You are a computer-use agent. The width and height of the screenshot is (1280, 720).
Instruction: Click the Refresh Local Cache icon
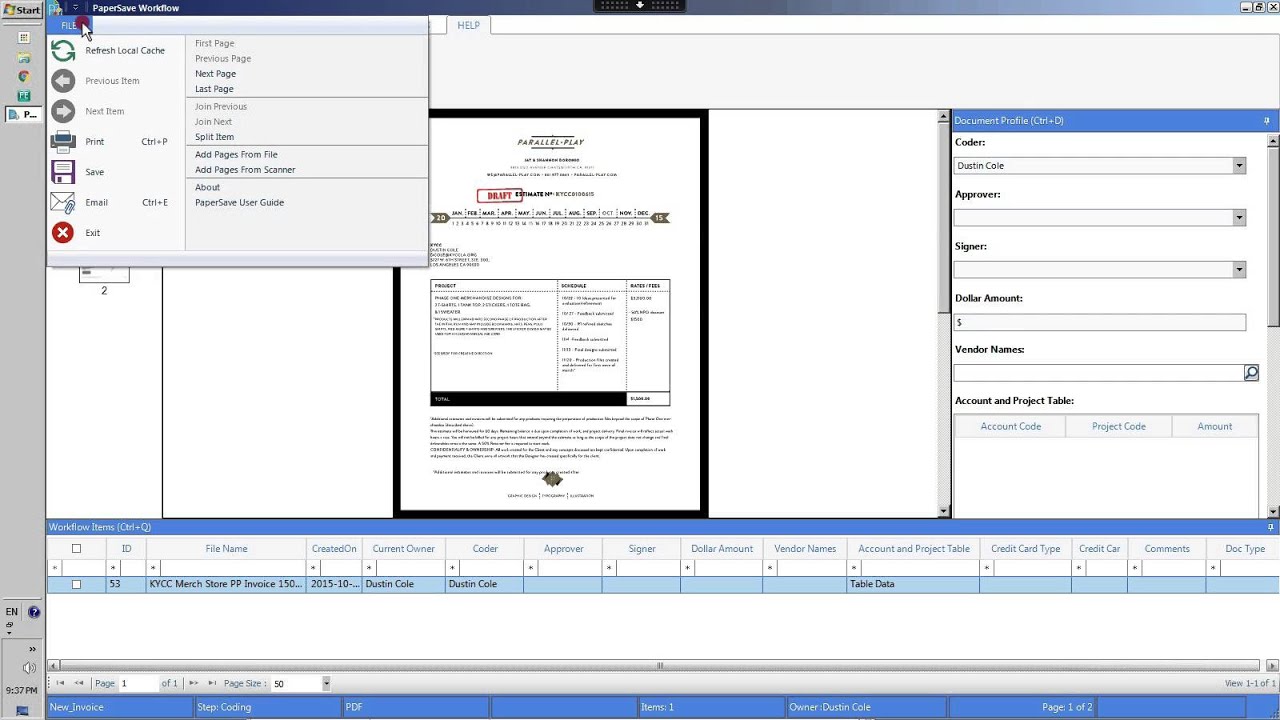point(63,50)
